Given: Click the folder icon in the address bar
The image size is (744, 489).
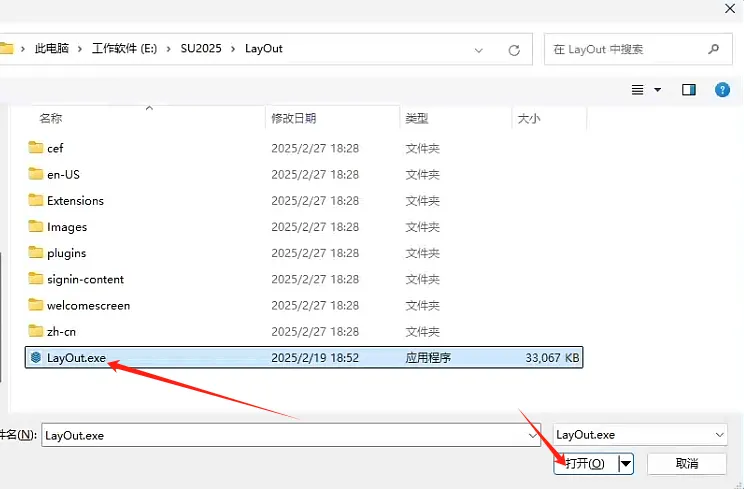Looking at the screenshot, I should point(6,48).
